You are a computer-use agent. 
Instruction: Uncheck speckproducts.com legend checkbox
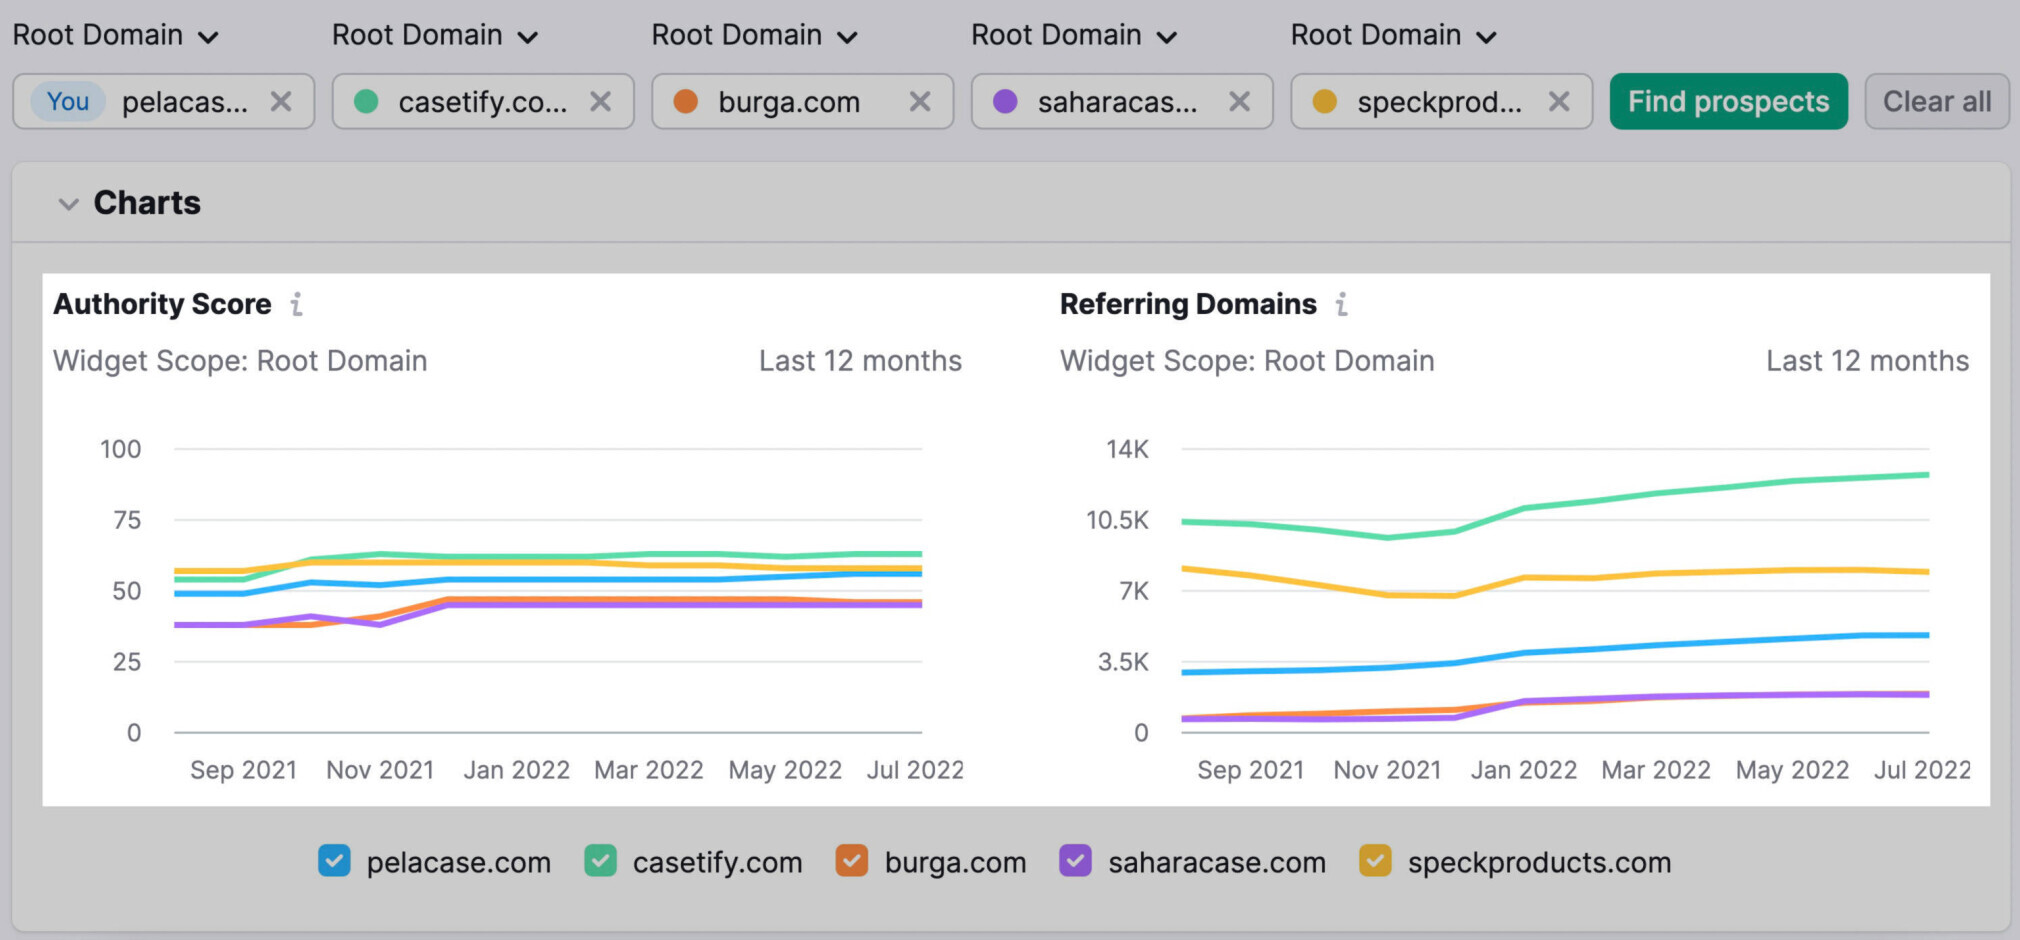(1375, 861)
